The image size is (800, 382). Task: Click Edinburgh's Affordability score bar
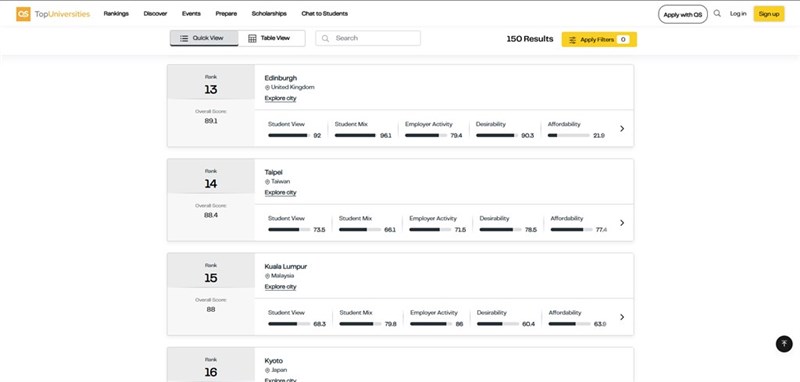(568, 136)
